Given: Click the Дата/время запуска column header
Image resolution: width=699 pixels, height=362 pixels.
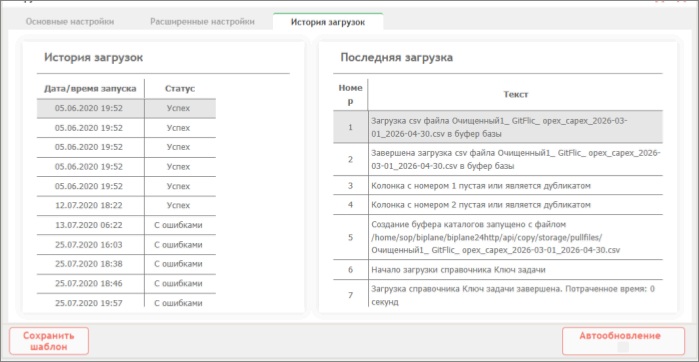Looking at the screenshot, I should 90,89.
